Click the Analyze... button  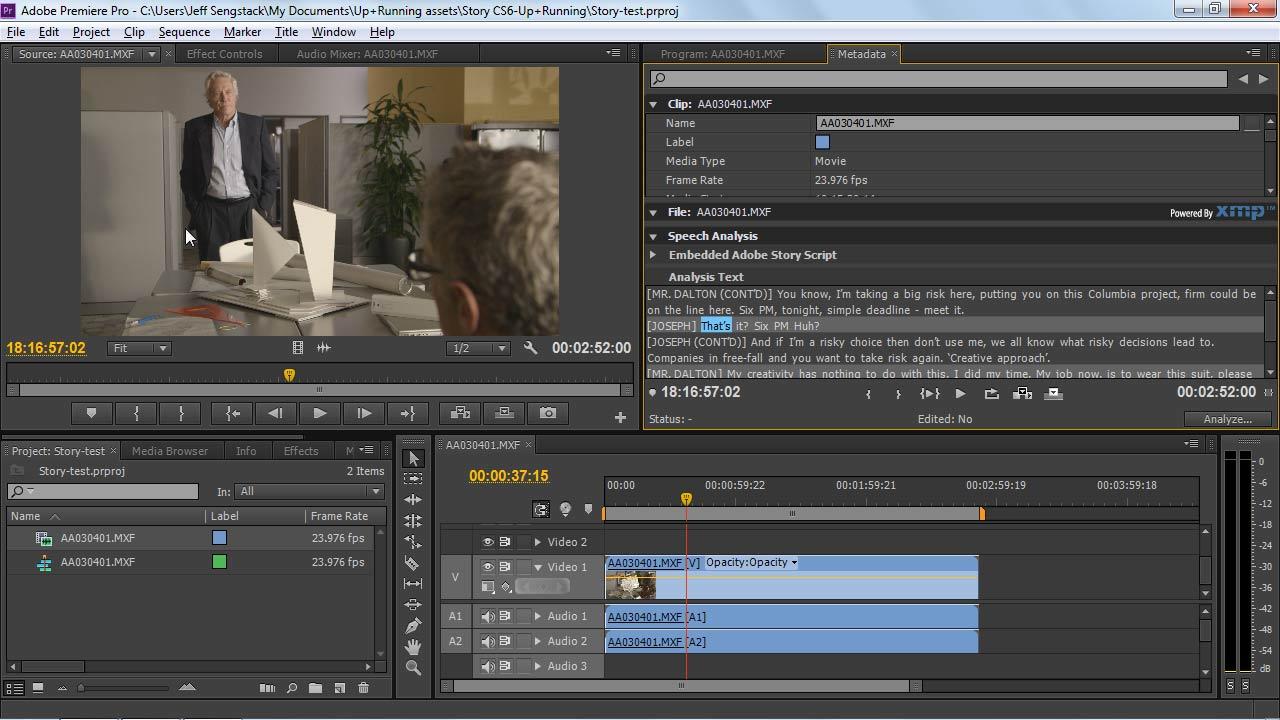[1227, 419]
